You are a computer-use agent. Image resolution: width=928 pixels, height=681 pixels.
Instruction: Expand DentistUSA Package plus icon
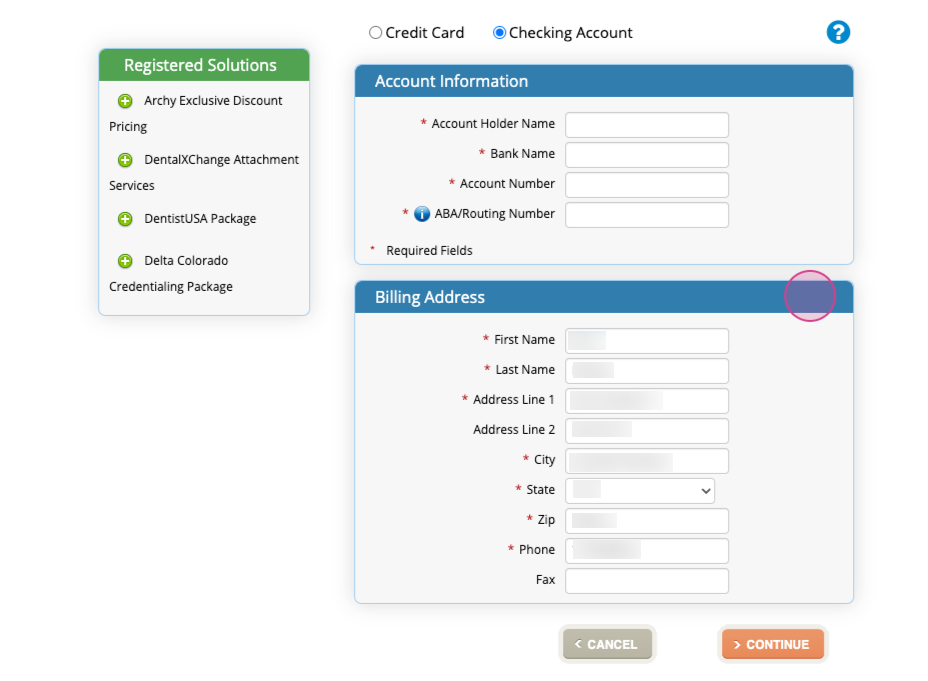tap(125, 220)
